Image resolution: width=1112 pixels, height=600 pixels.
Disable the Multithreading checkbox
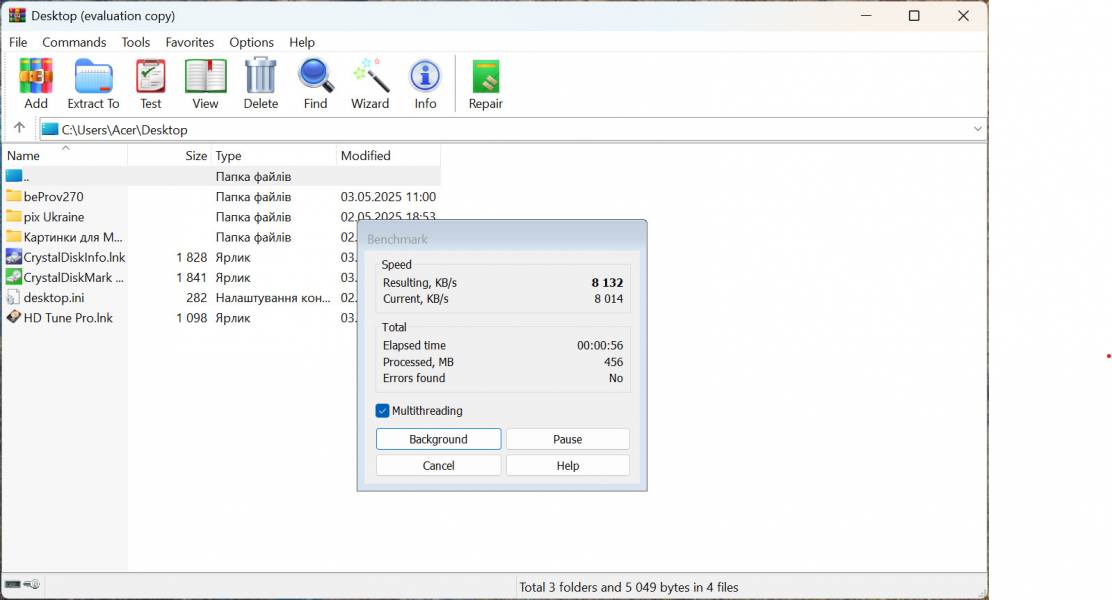(382, 411)
